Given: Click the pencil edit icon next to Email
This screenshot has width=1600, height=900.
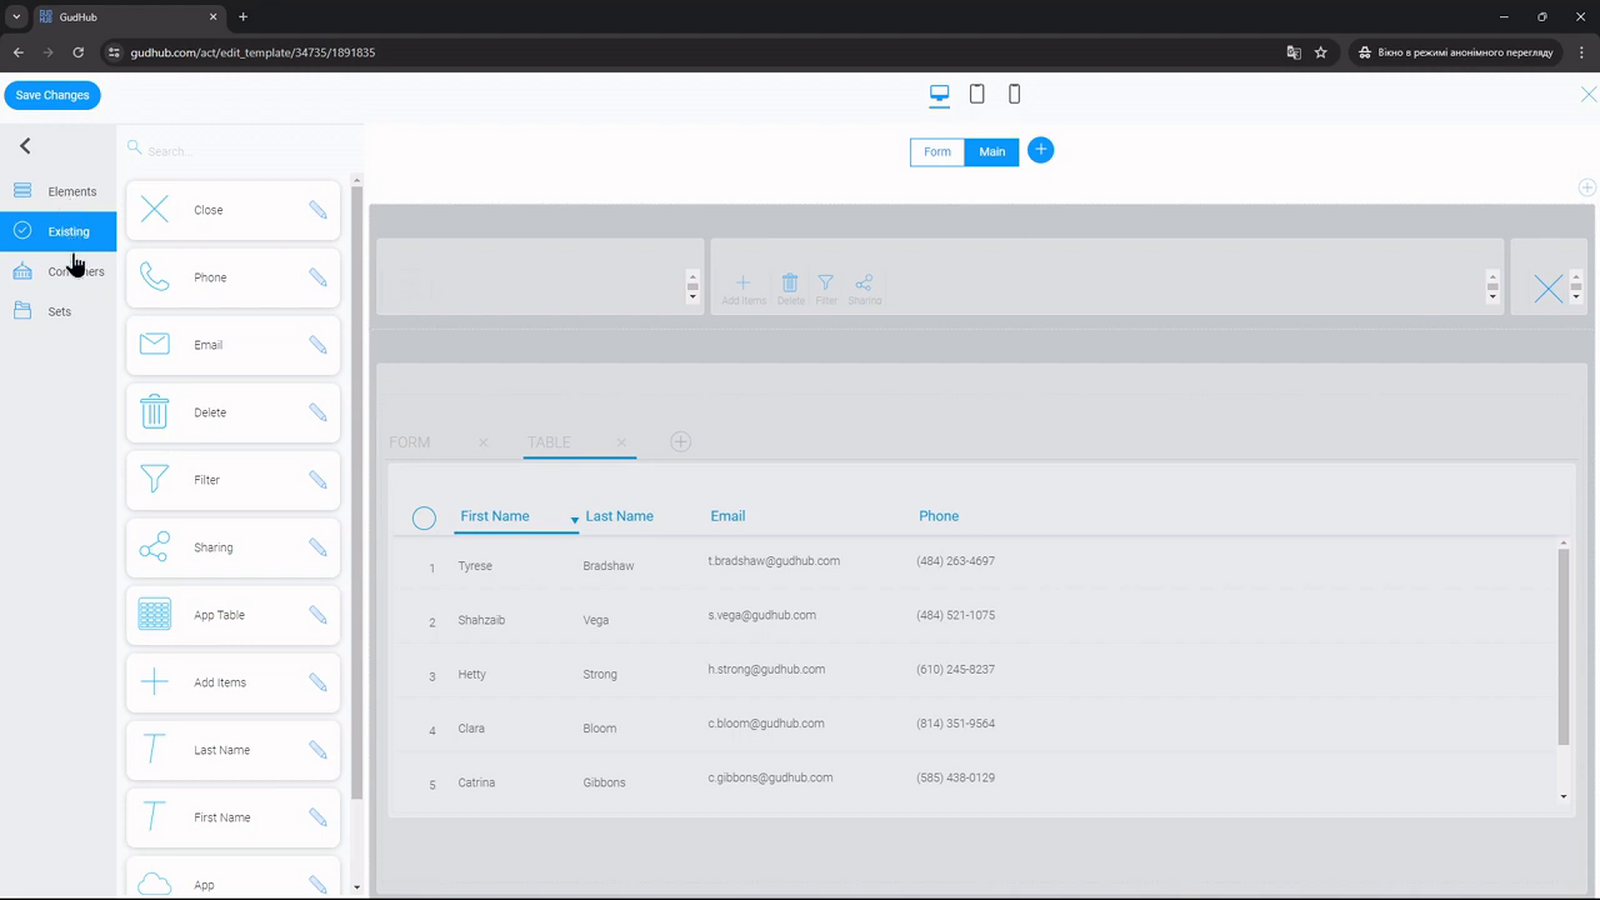Looking at the screenshot, I should (318, 345).
